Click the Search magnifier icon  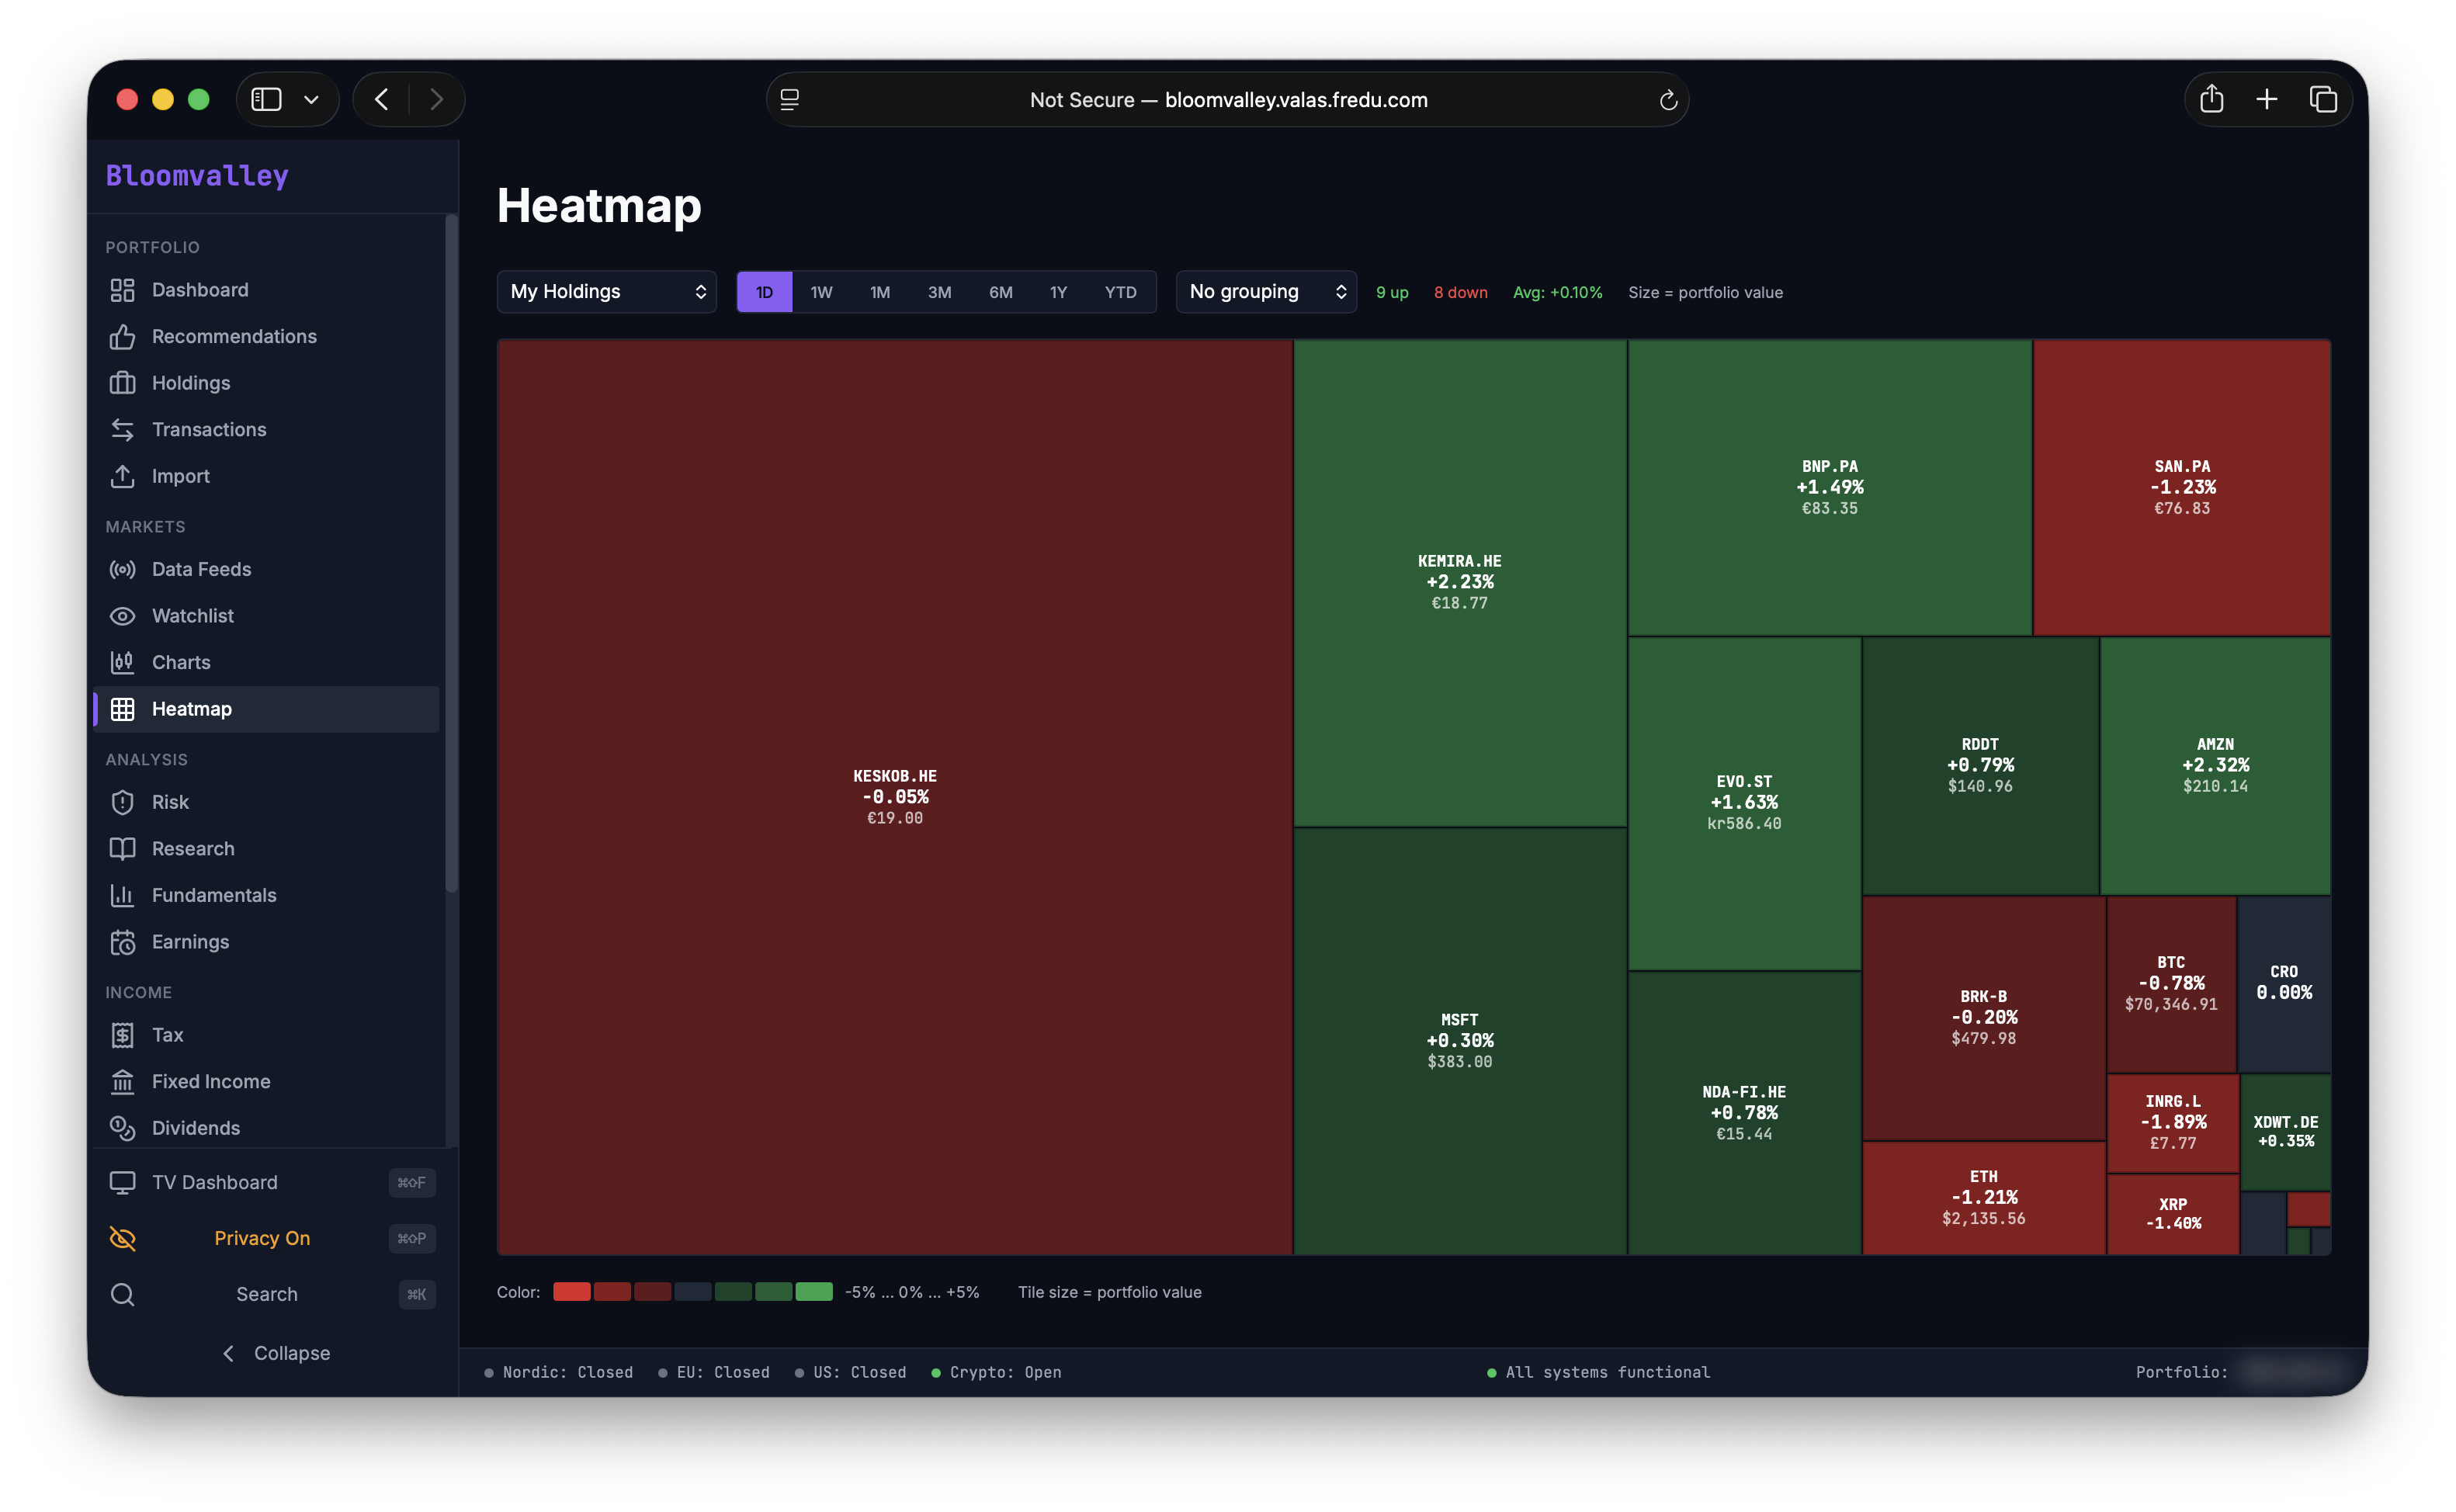(122, 1294)
